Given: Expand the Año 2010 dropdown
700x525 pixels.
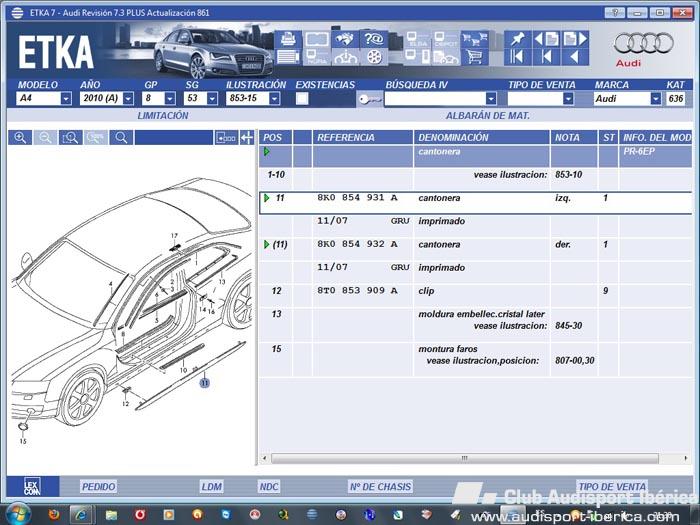Looking at the screenshot, I should 128,99.
